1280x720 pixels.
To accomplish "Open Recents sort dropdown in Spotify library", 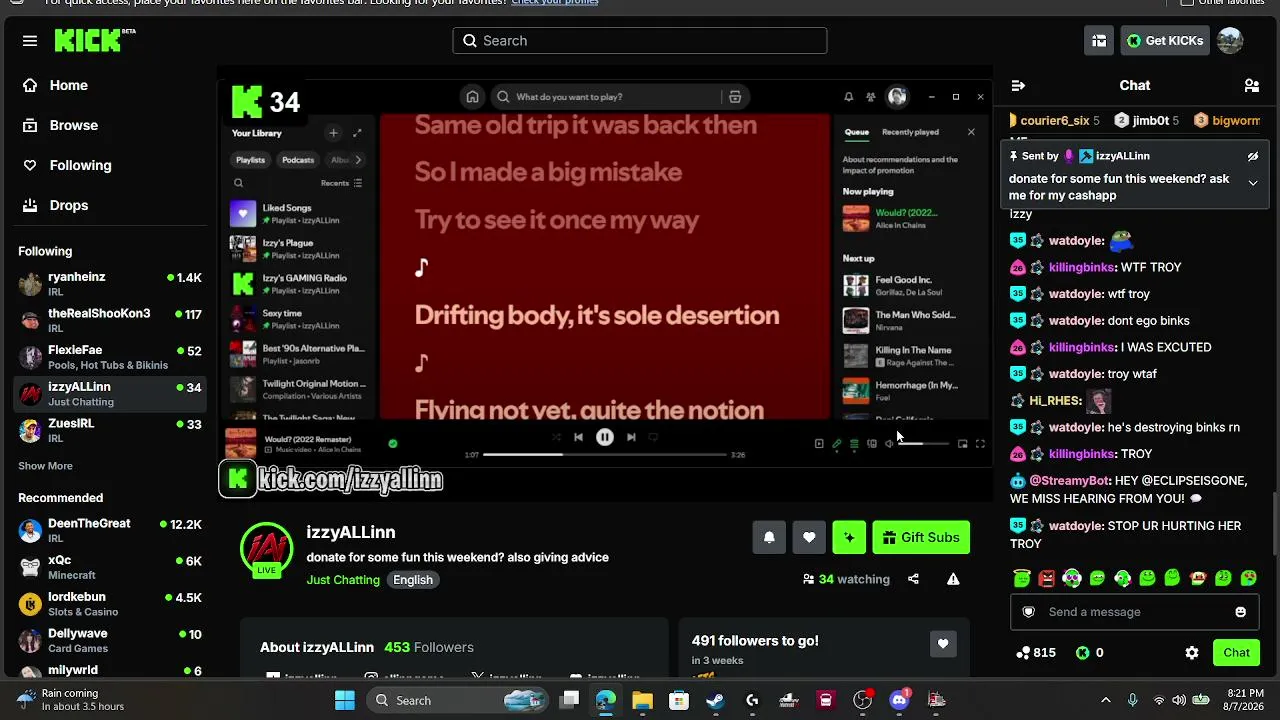I will pos(342,183).
